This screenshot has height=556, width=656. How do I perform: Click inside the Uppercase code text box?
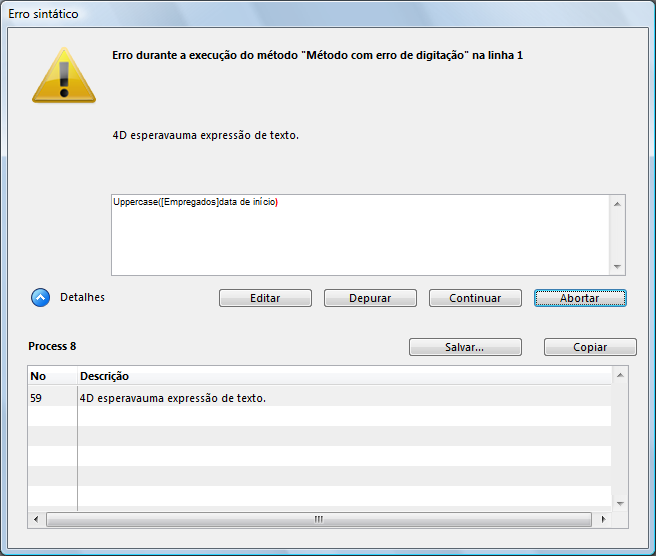coord(360,235)
